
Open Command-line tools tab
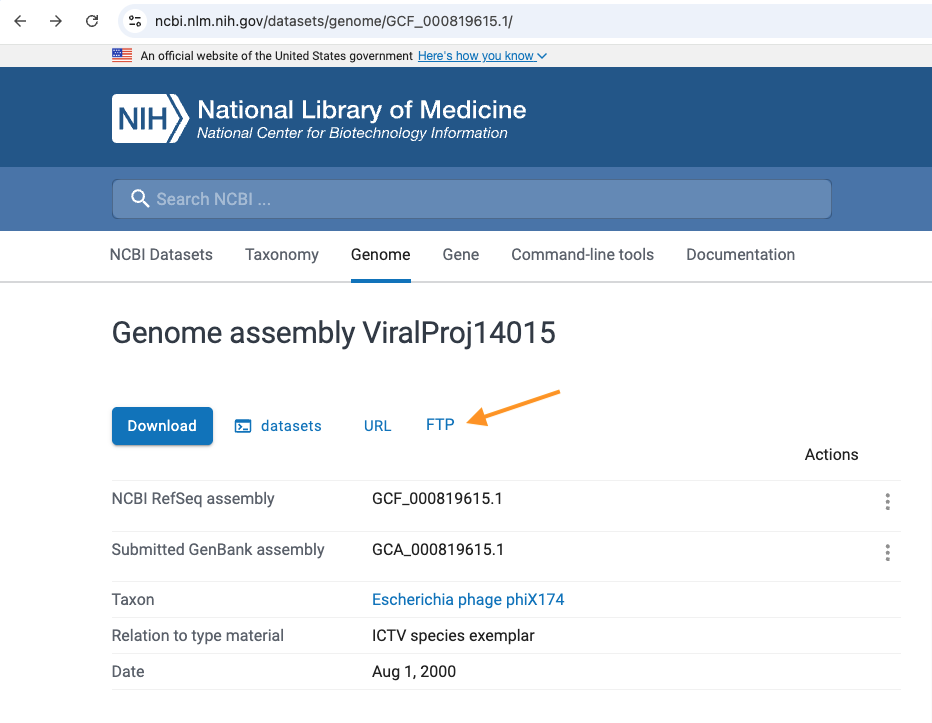tap(582, 254)
